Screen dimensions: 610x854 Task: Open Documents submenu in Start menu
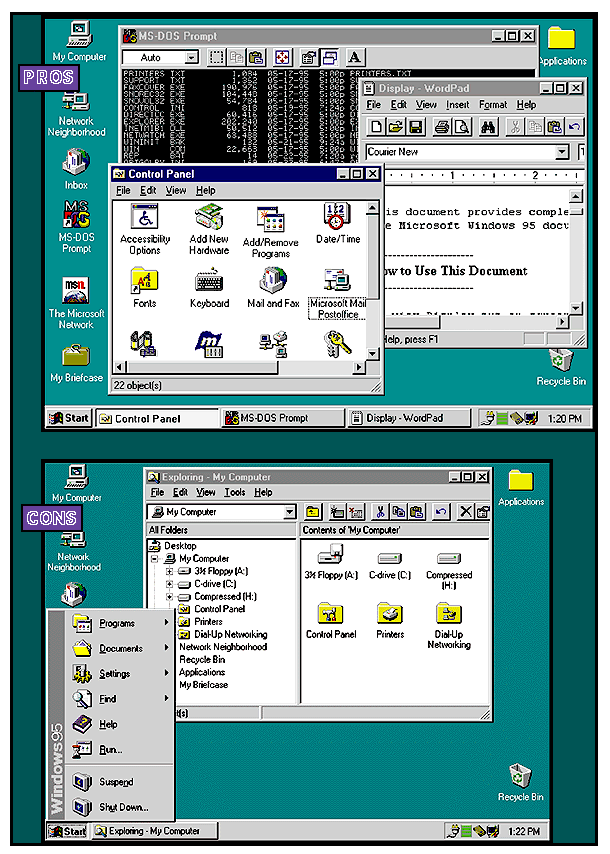tap(120, 648)
